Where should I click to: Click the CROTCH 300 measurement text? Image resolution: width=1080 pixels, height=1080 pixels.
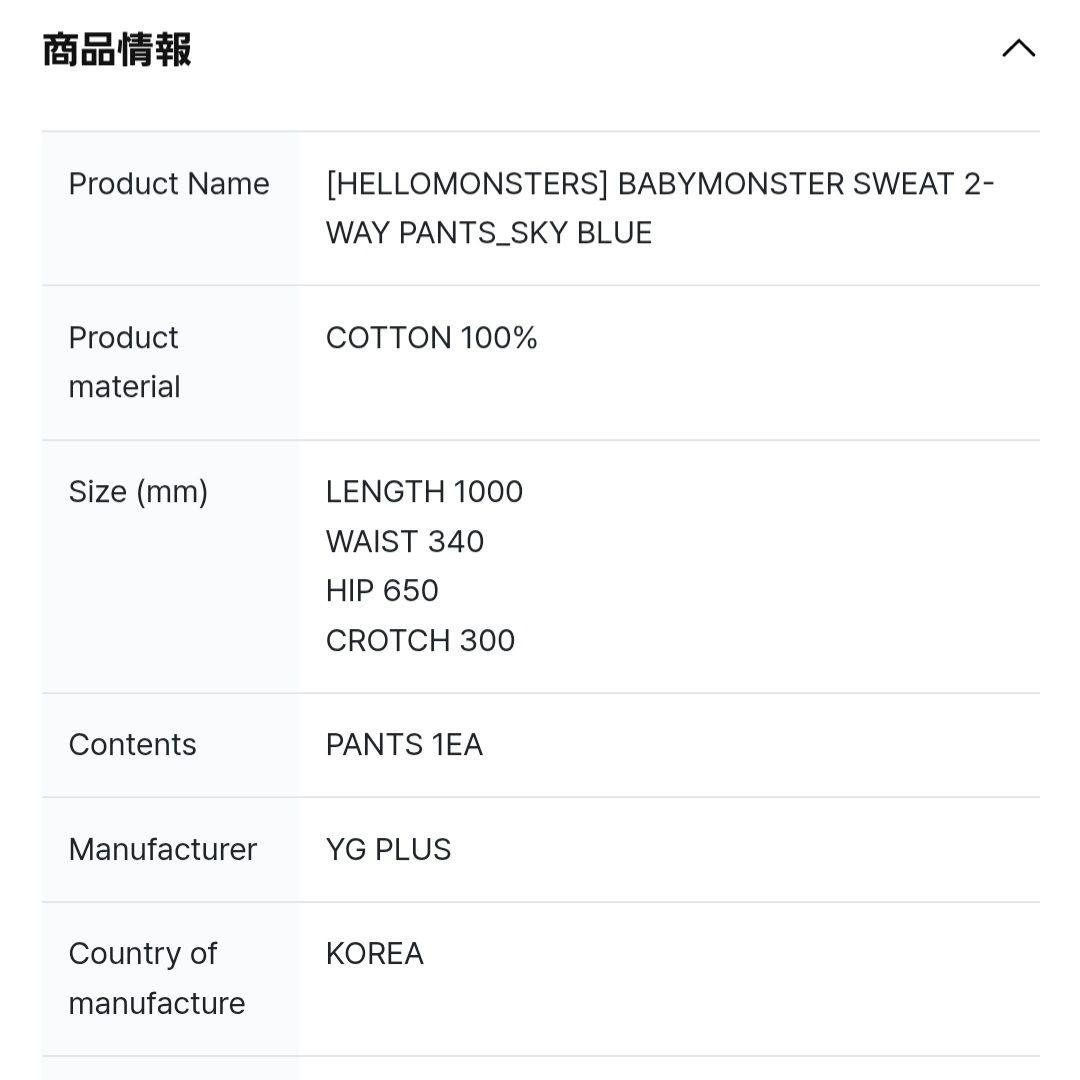click(x=420, y=640)
